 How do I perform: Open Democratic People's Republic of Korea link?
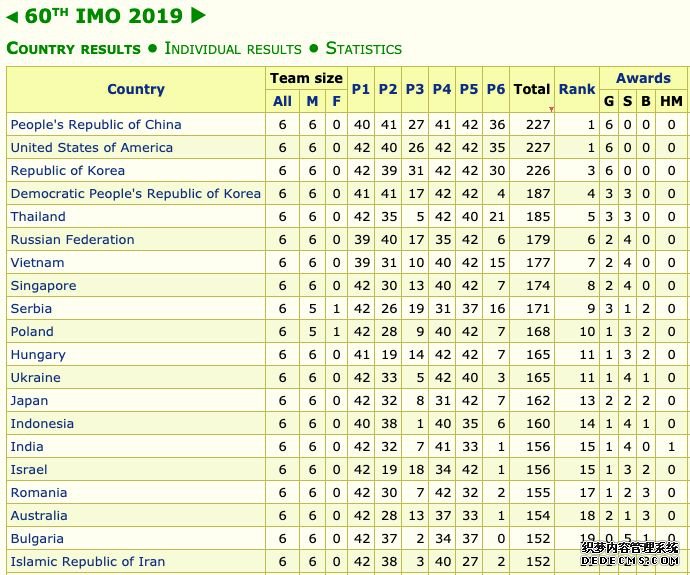(136, 194)
